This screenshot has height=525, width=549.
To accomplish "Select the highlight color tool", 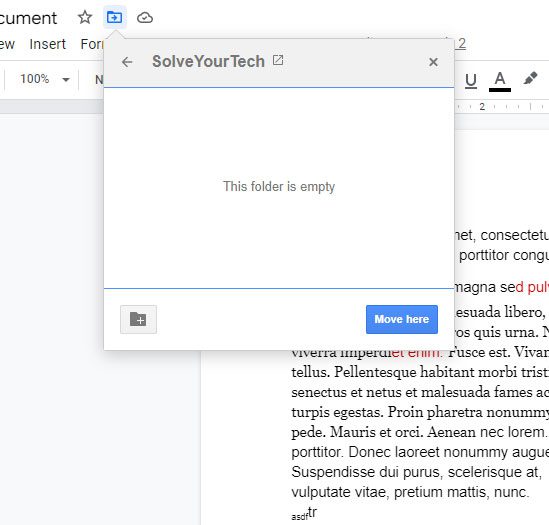I will point(530,78).
